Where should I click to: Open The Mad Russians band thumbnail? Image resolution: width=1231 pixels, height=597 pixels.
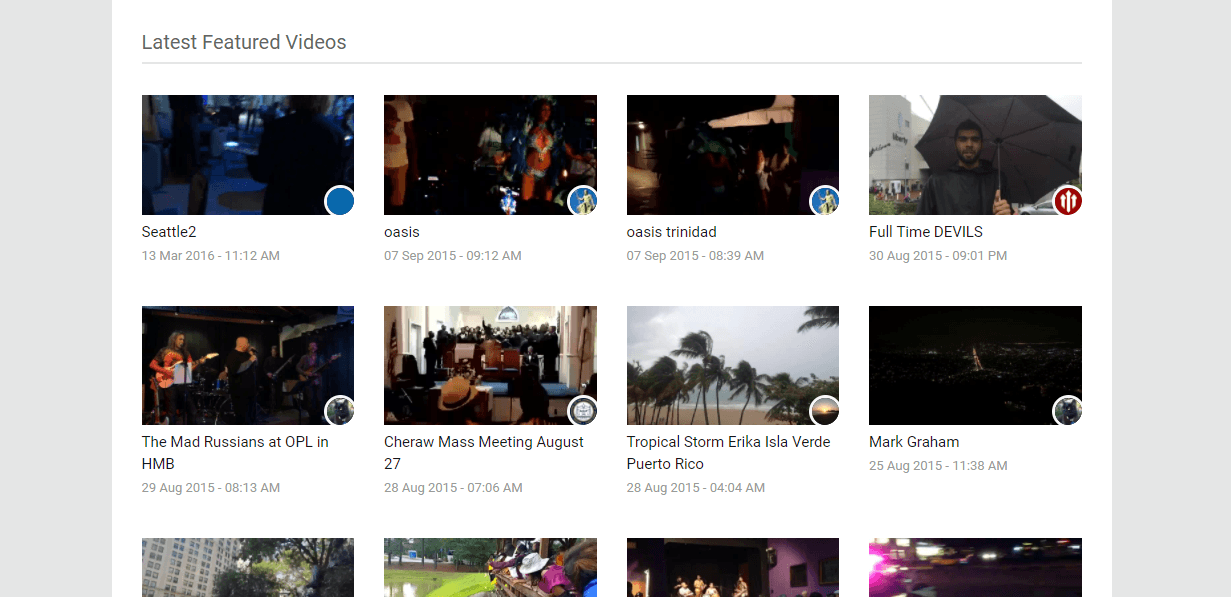click(x=248, y=365)
